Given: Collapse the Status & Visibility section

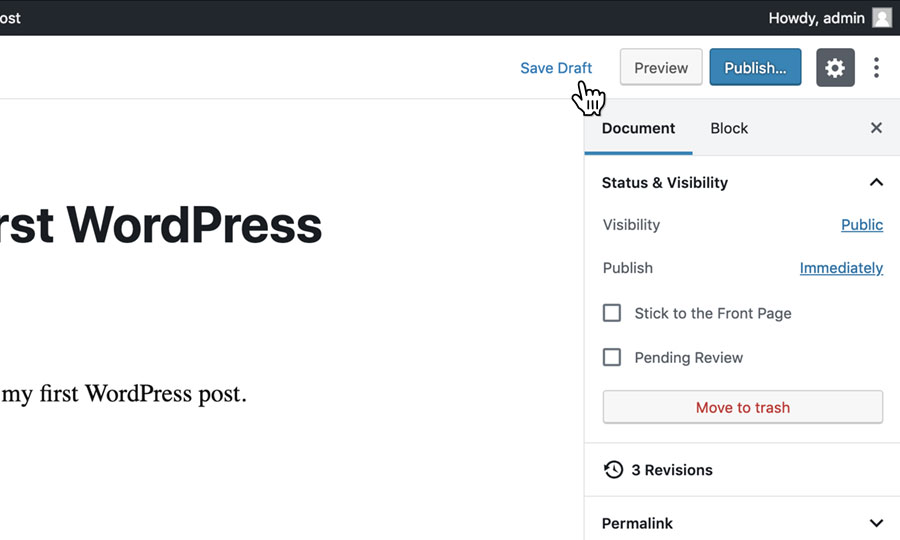Looking at the screenshot, I should [x=876, y=182].
